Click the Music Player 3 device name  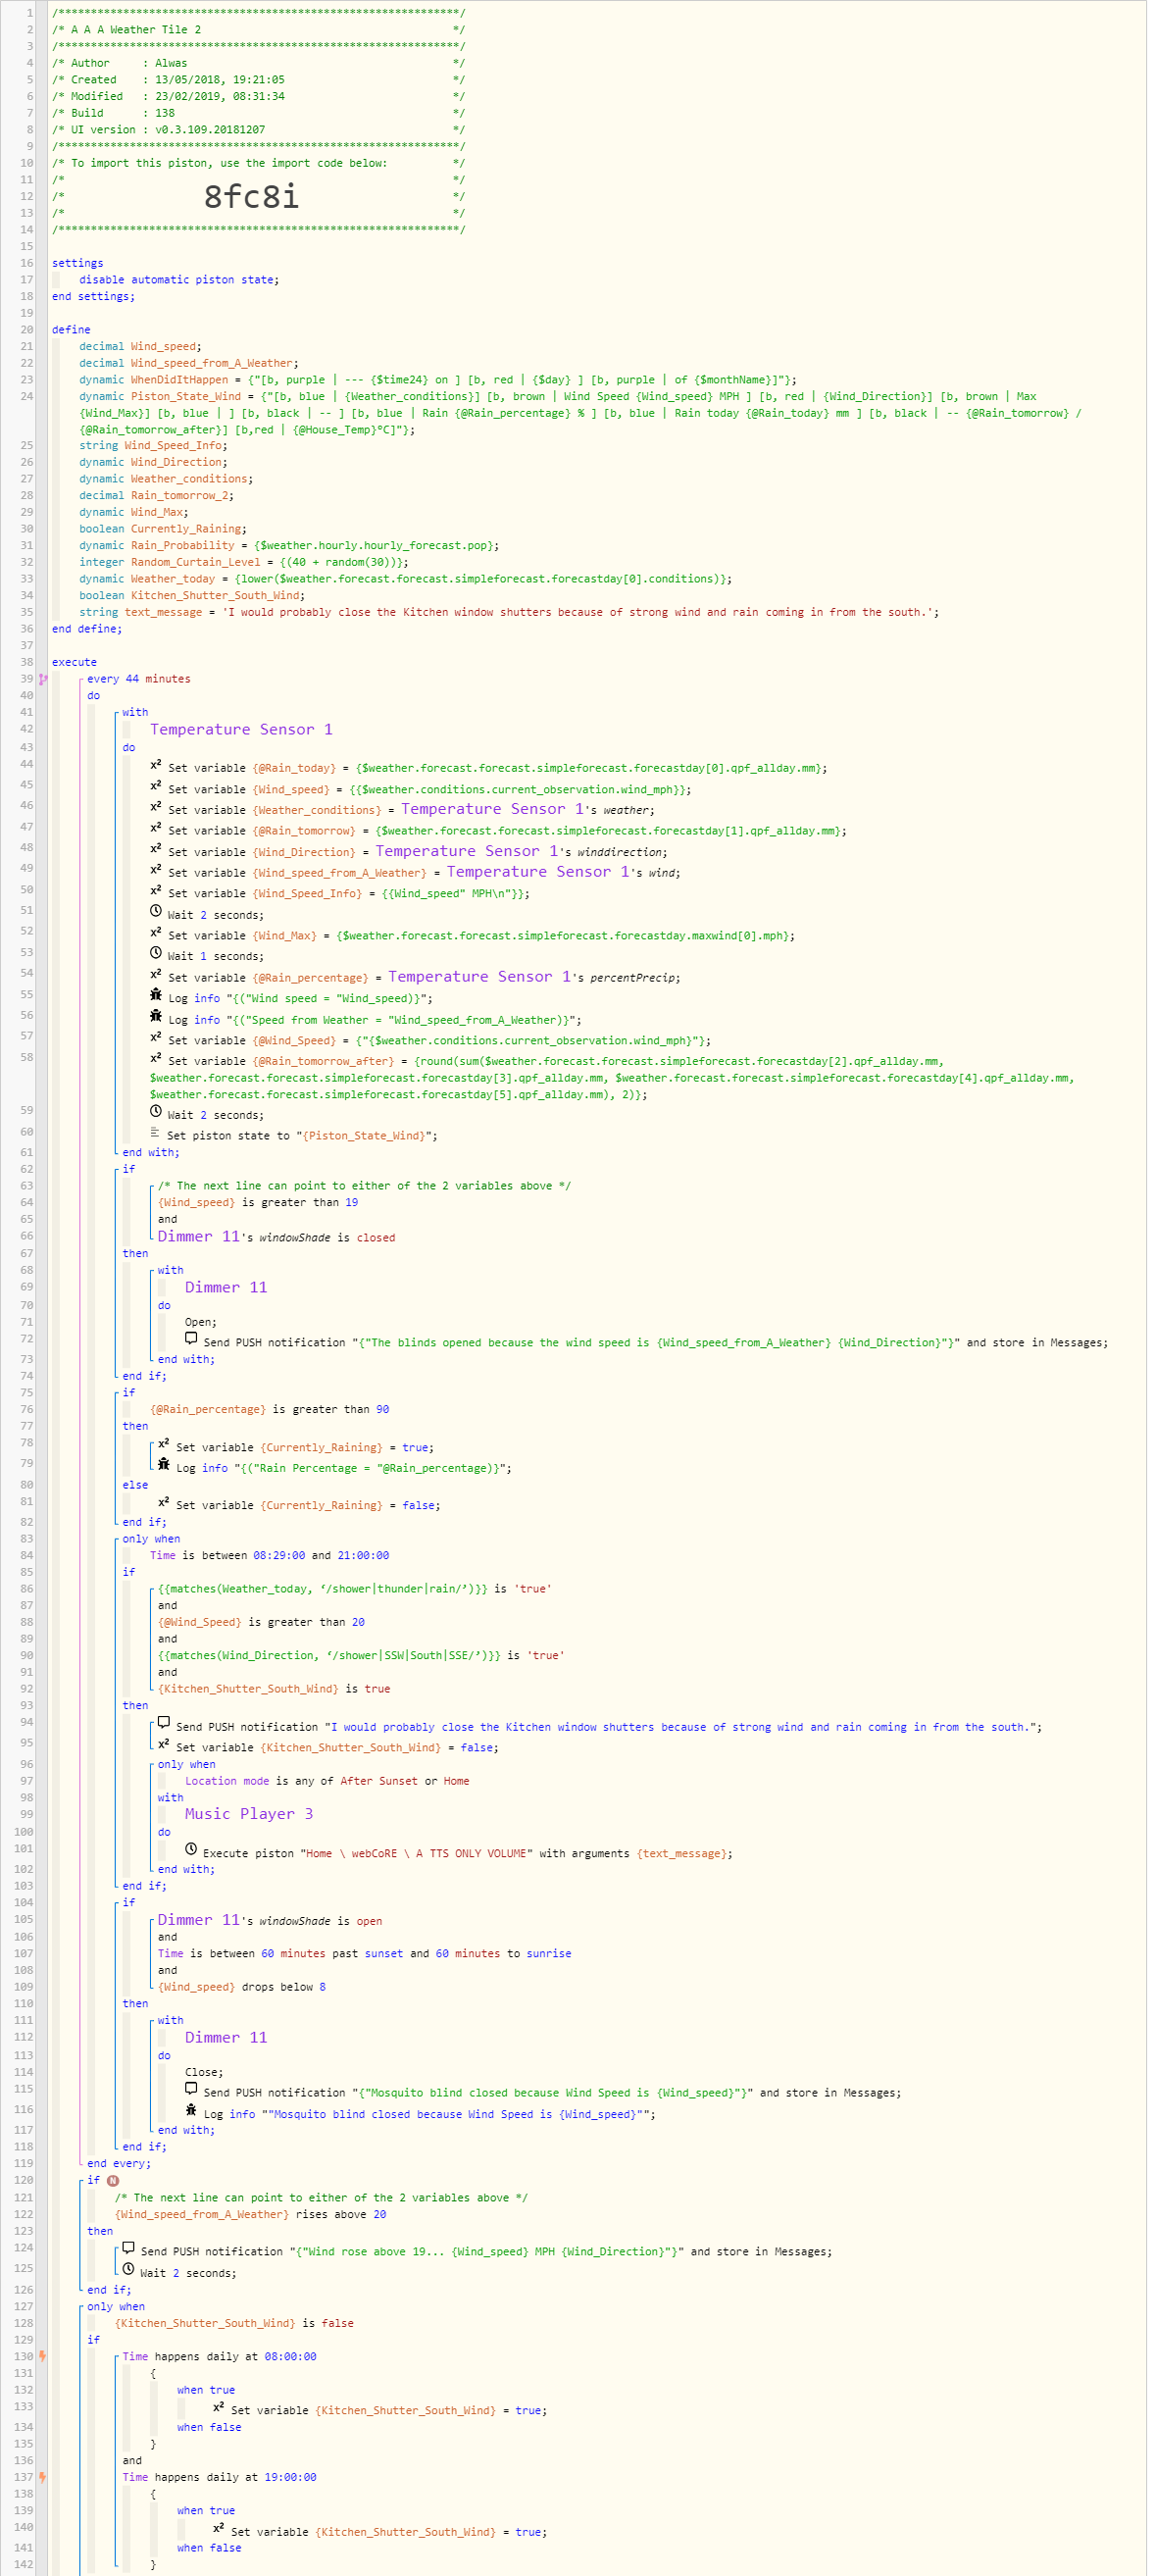click(249, 1814)
